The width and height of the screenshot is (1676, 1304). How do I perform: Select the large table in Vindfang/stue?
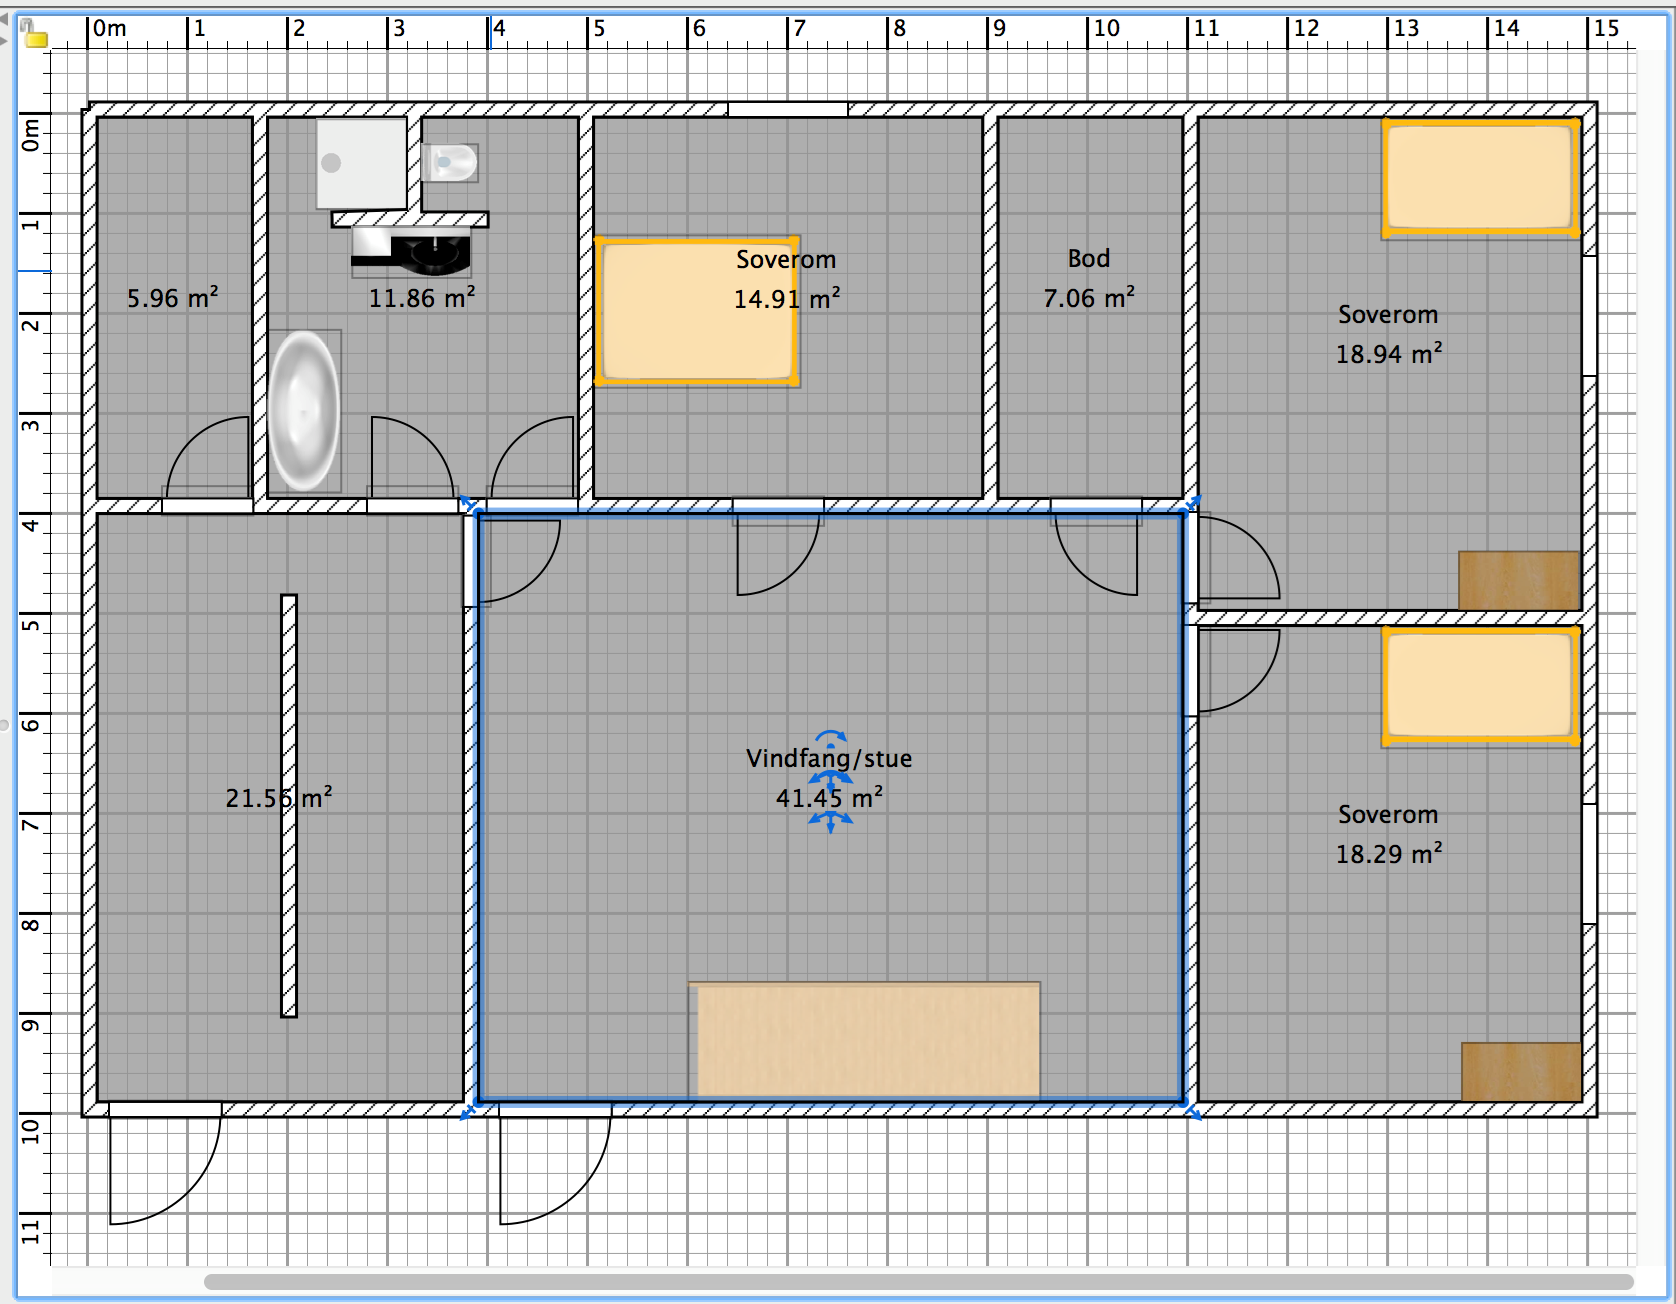tap(865, 1040)
